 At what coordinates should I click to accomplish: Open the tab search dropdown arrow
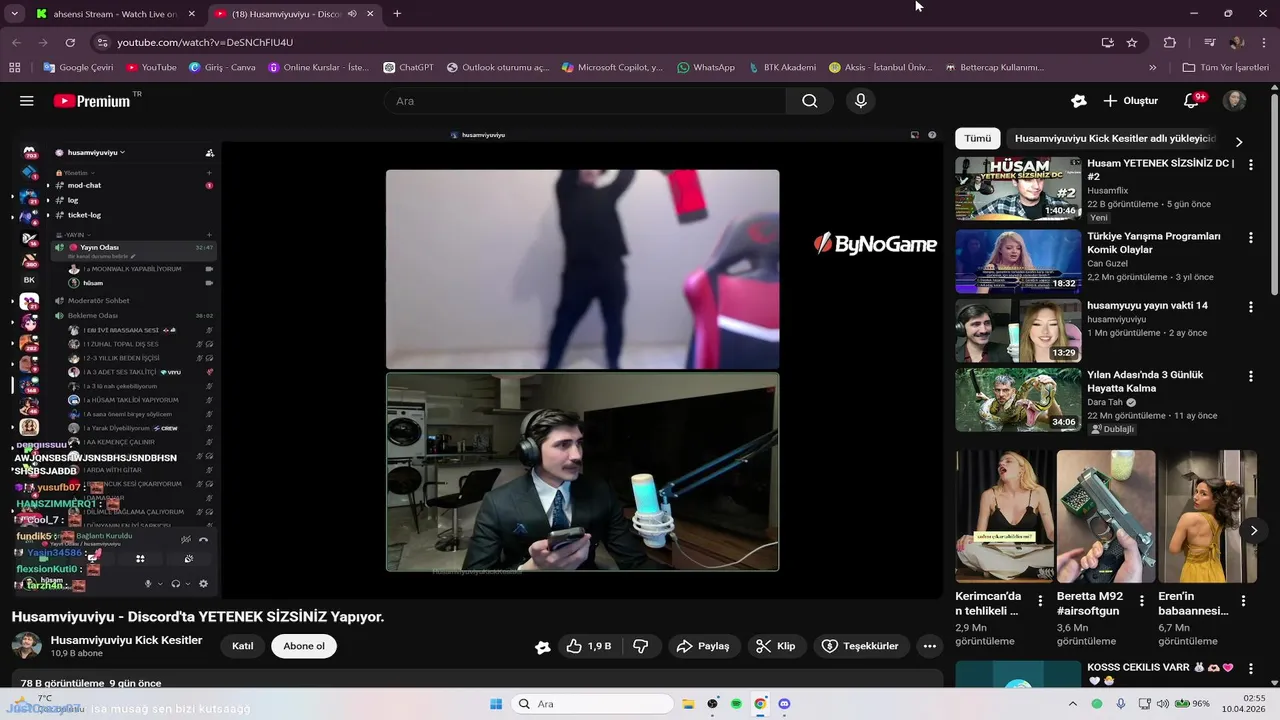click(x=14, y=14)
